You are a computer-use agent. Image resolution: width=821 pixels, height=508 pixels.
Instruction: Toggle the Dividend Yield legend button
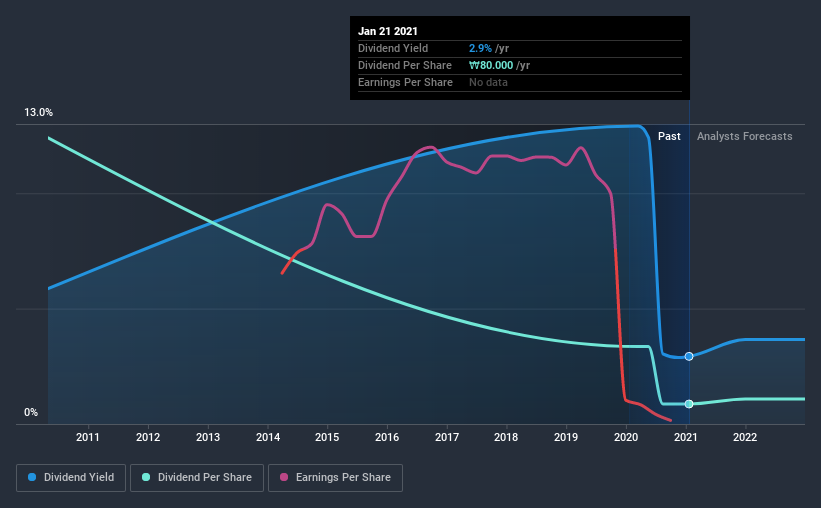[x=71, y=478]
